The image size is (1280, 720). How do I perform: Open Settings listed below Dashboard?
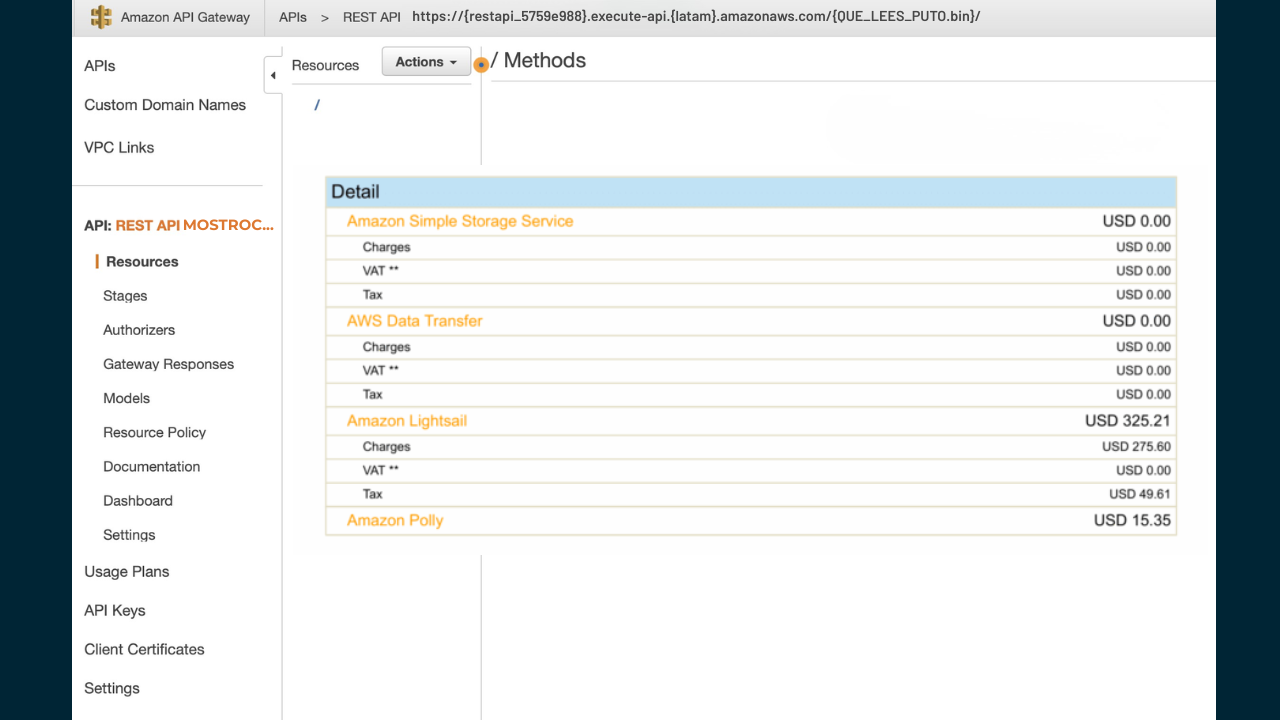click(x=130, y=535)
